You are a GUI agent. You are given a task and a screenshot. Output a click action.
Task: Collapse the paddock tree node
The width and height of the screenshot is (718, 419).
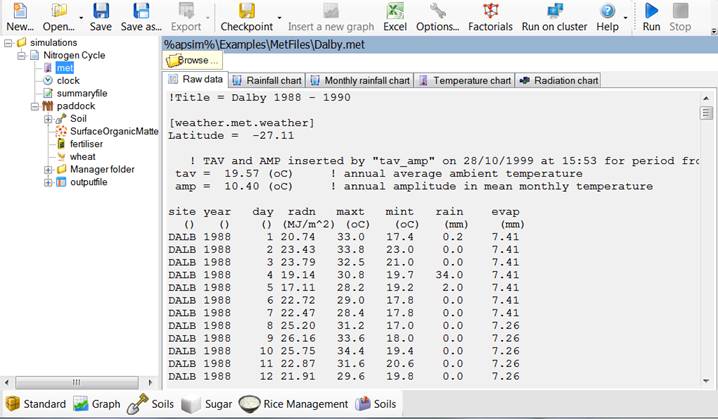pyautogui.click(x=35, y=106)
